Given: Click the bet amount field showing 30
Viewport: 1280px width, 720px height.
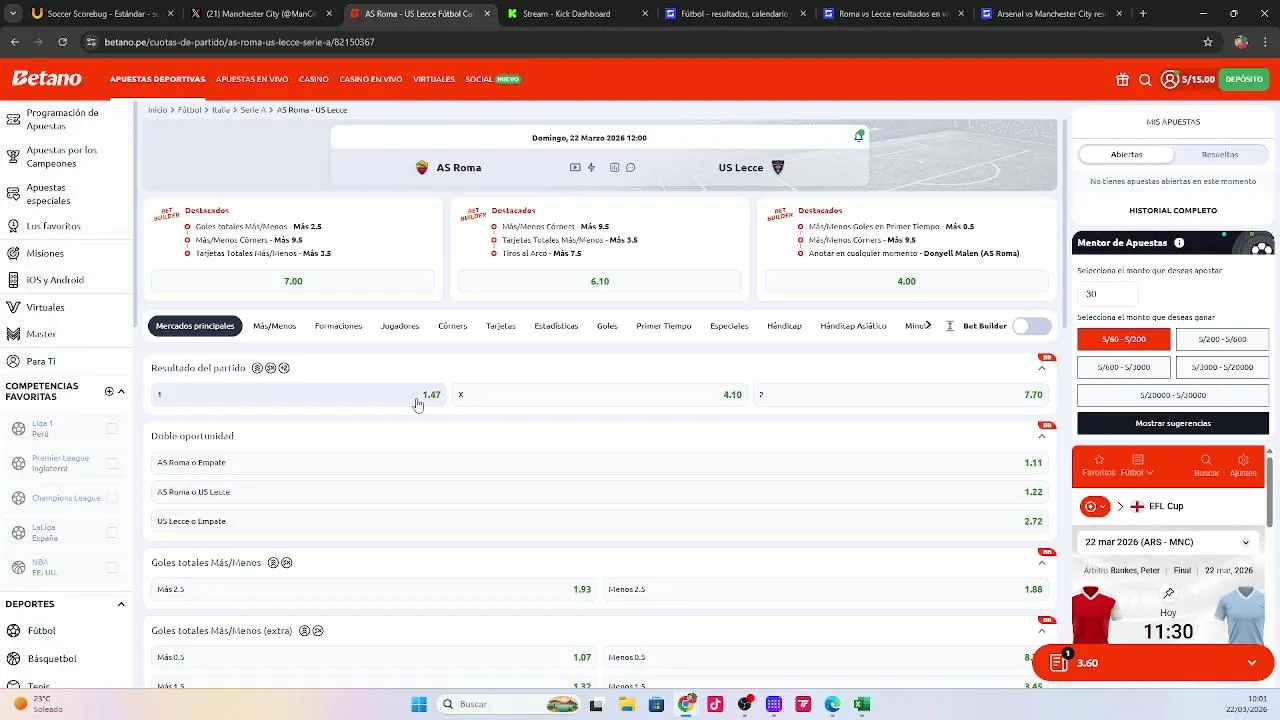Looking at the screenshot, I should tap(1108, 294).
